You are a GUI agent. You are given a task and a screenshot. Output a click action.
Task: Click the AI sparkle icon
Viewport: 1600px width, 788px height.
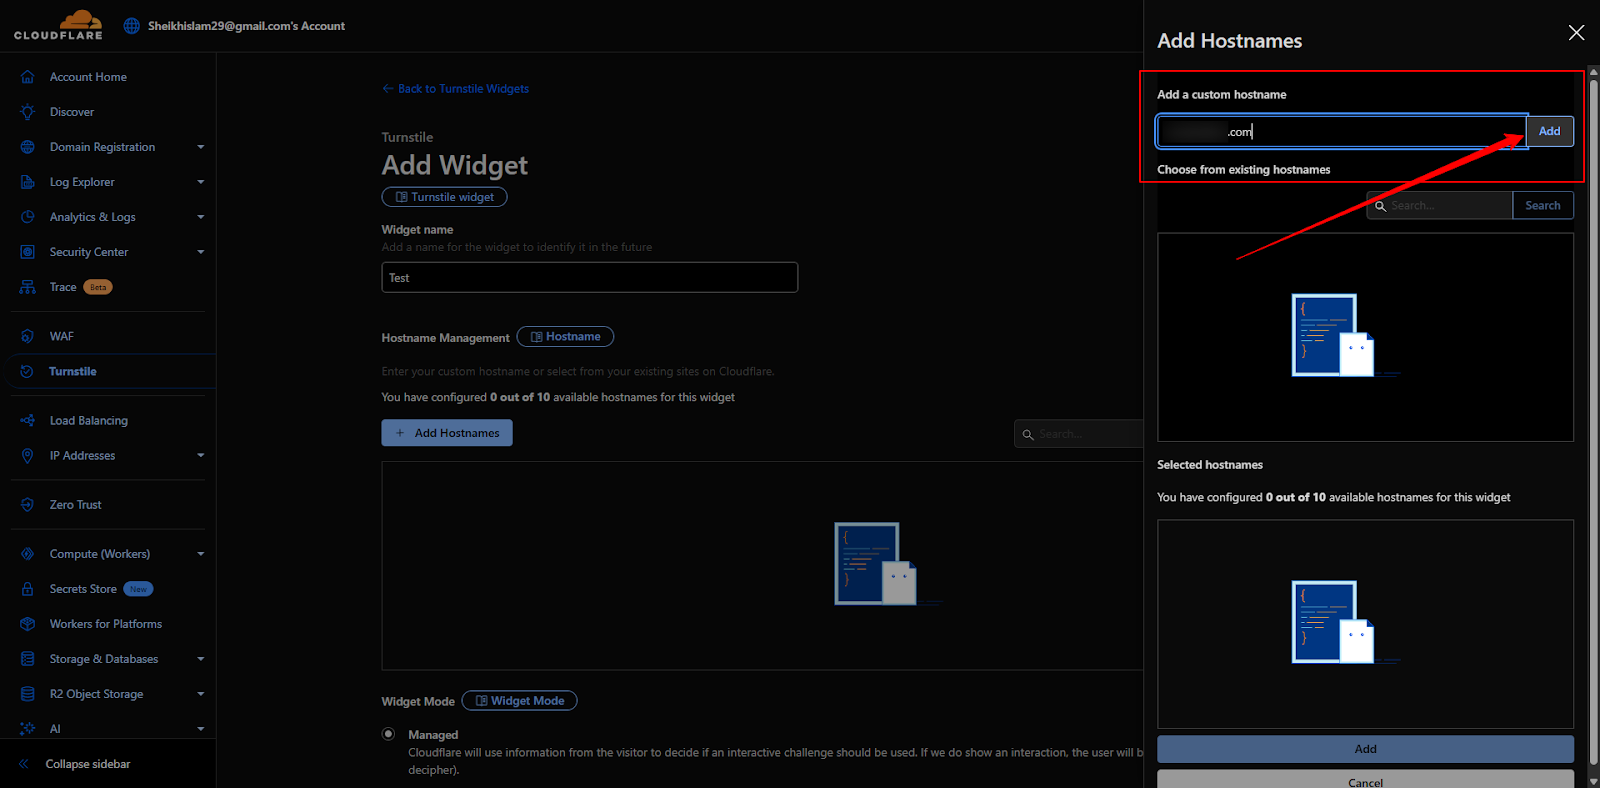[x=27, y=729]
